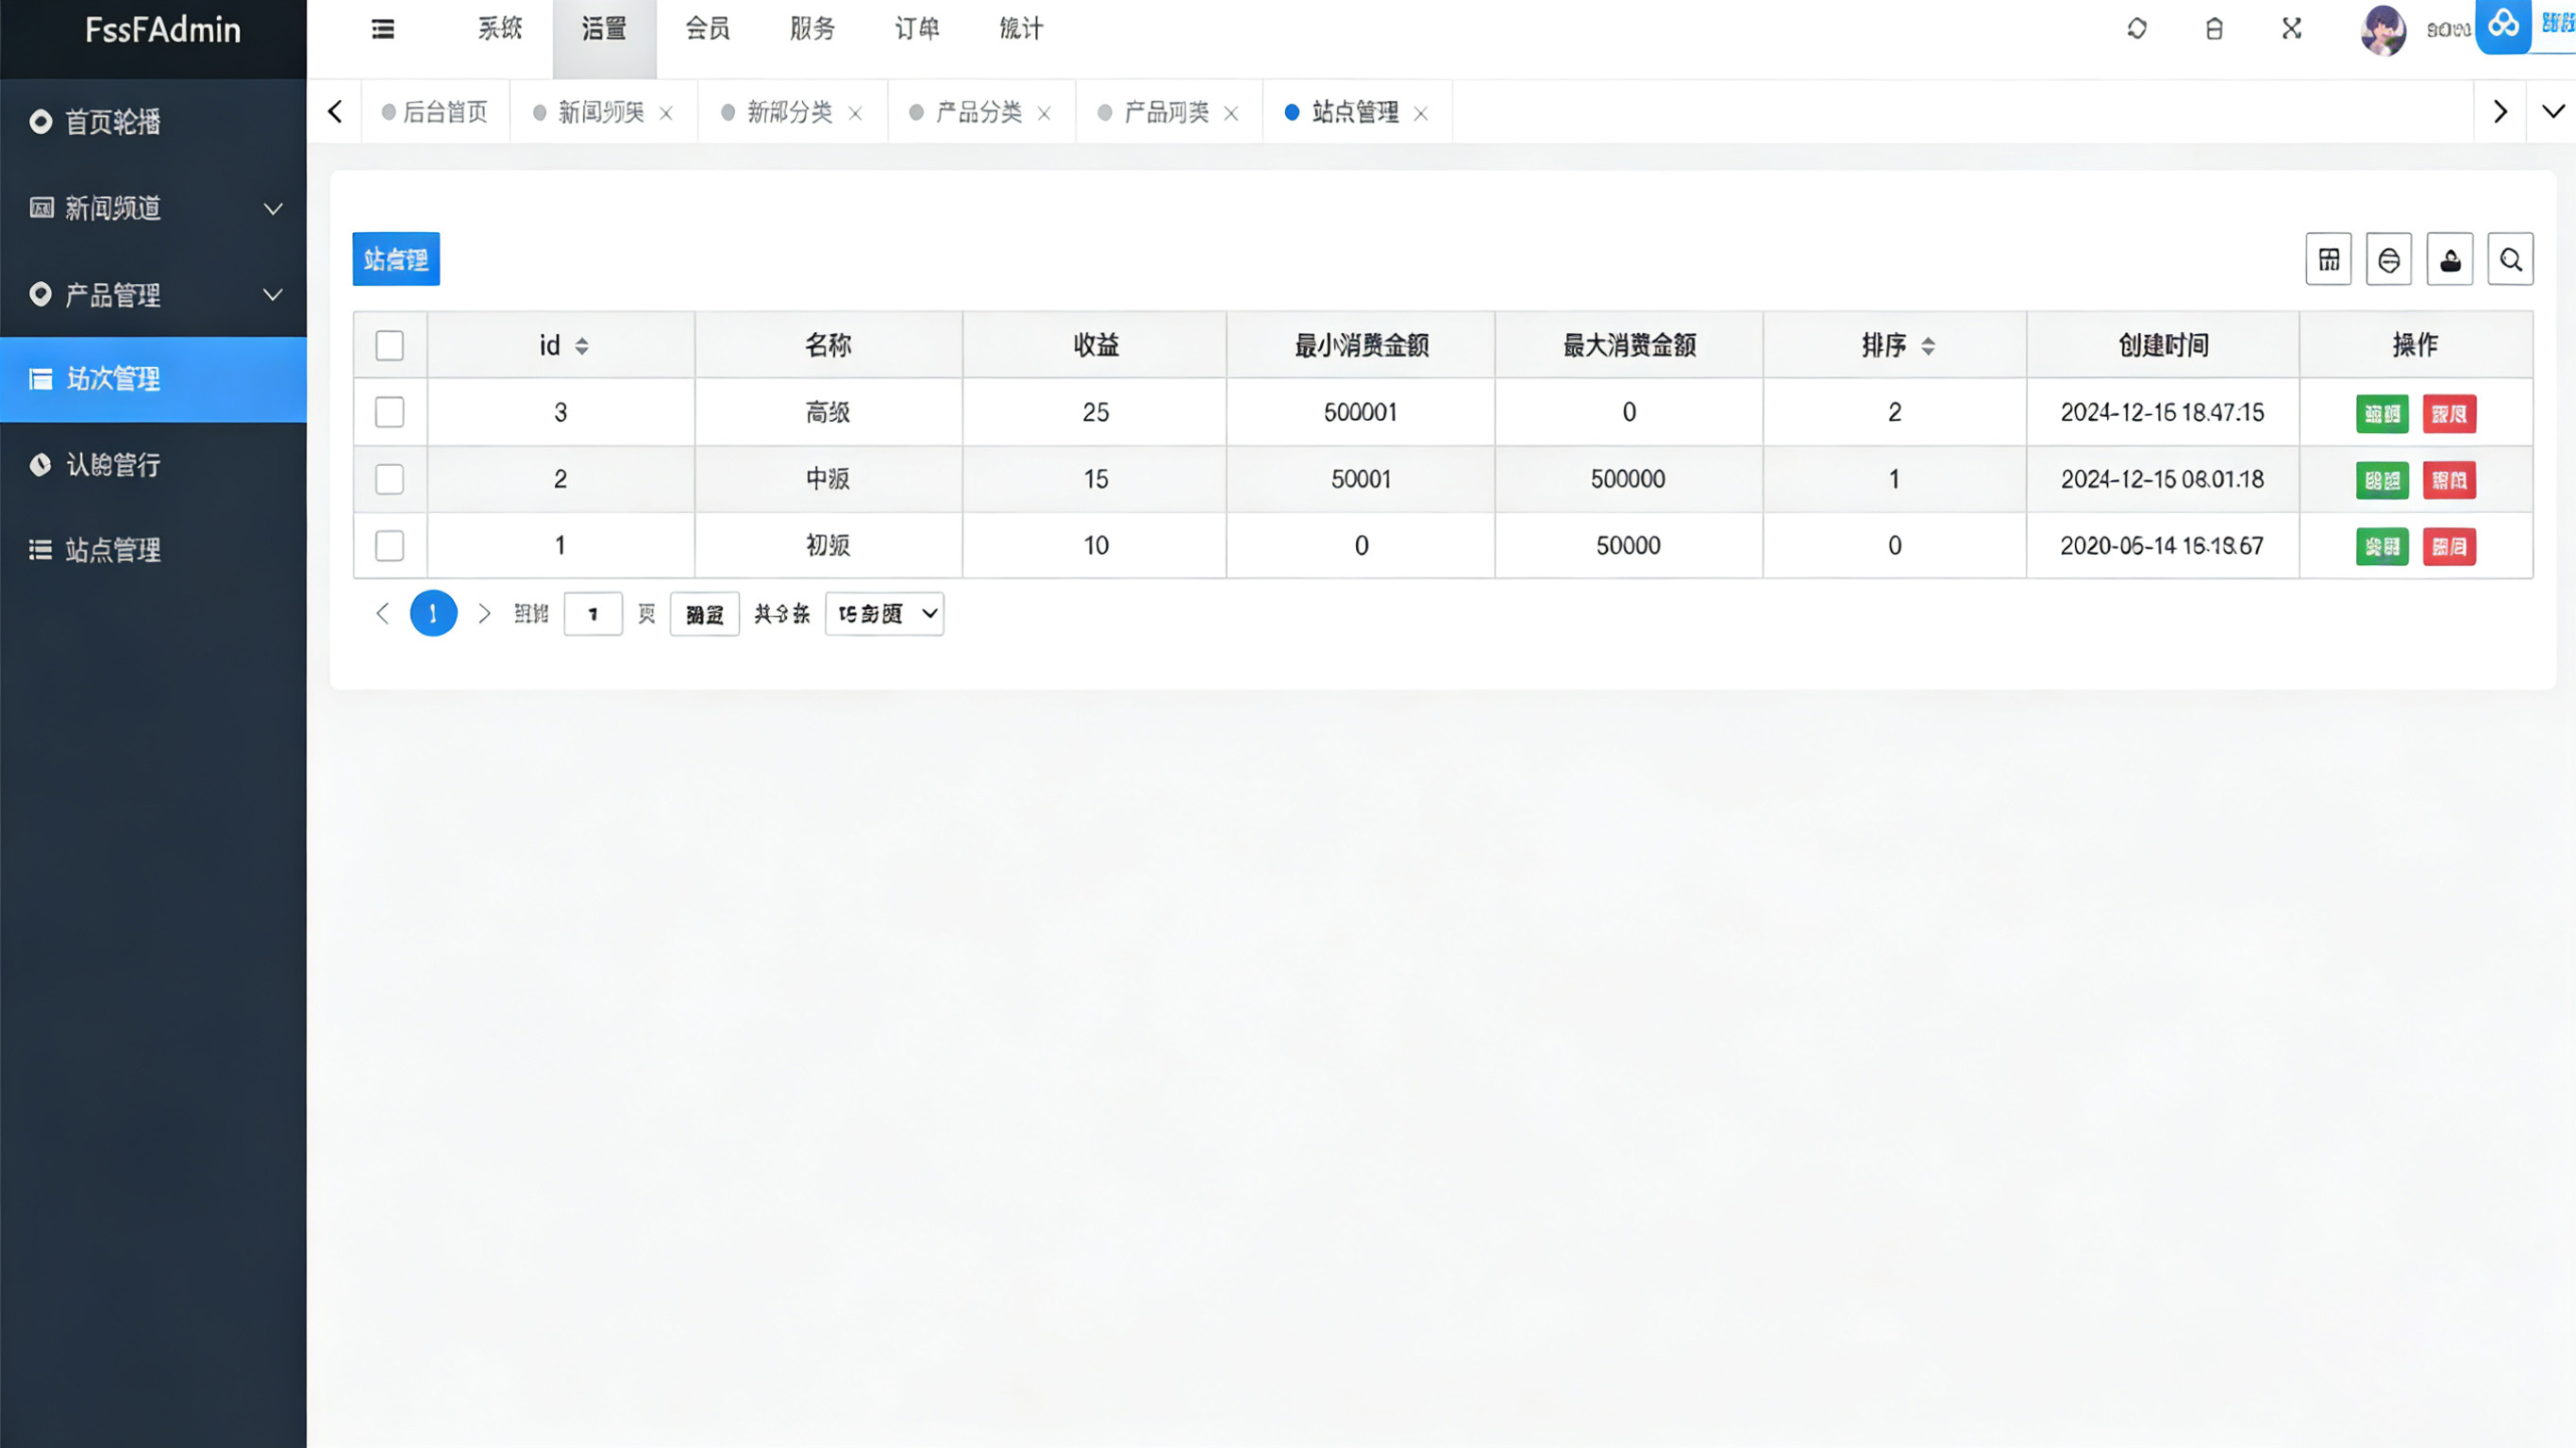Open the 会员 top menu
Viewport: 2576px width, 1448px height.
pyautogui.click(x=708, y=29)
